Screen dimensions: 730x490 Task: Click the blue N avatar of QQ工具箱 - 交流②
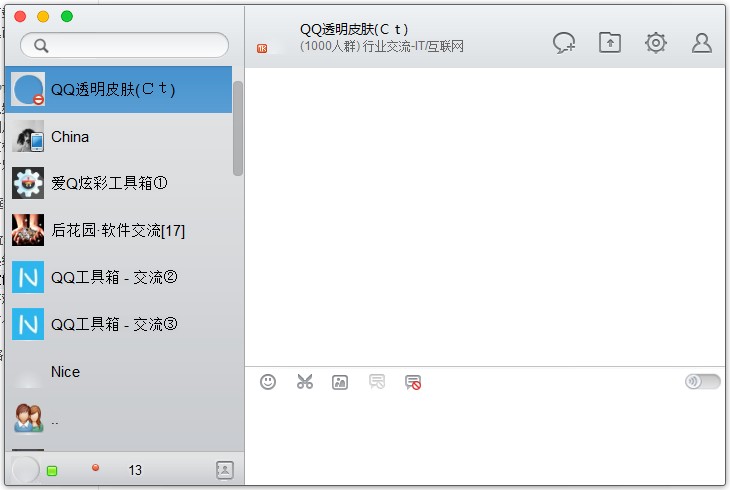click(28, 277)
